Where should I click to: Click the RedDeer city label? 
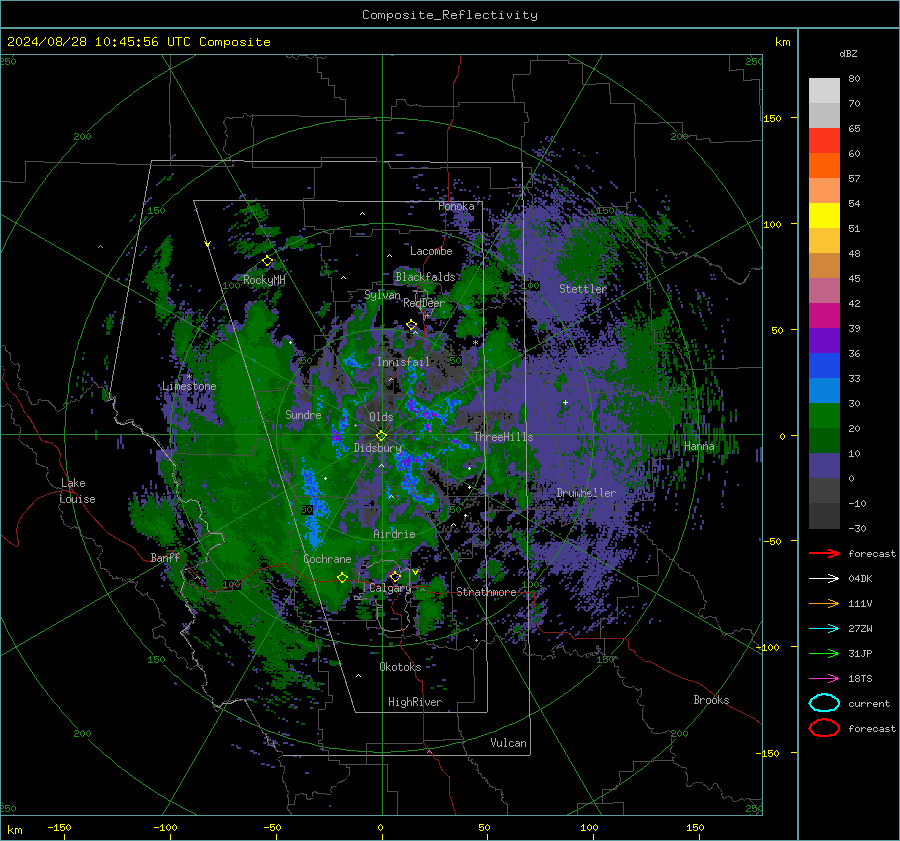pos(424,303)
